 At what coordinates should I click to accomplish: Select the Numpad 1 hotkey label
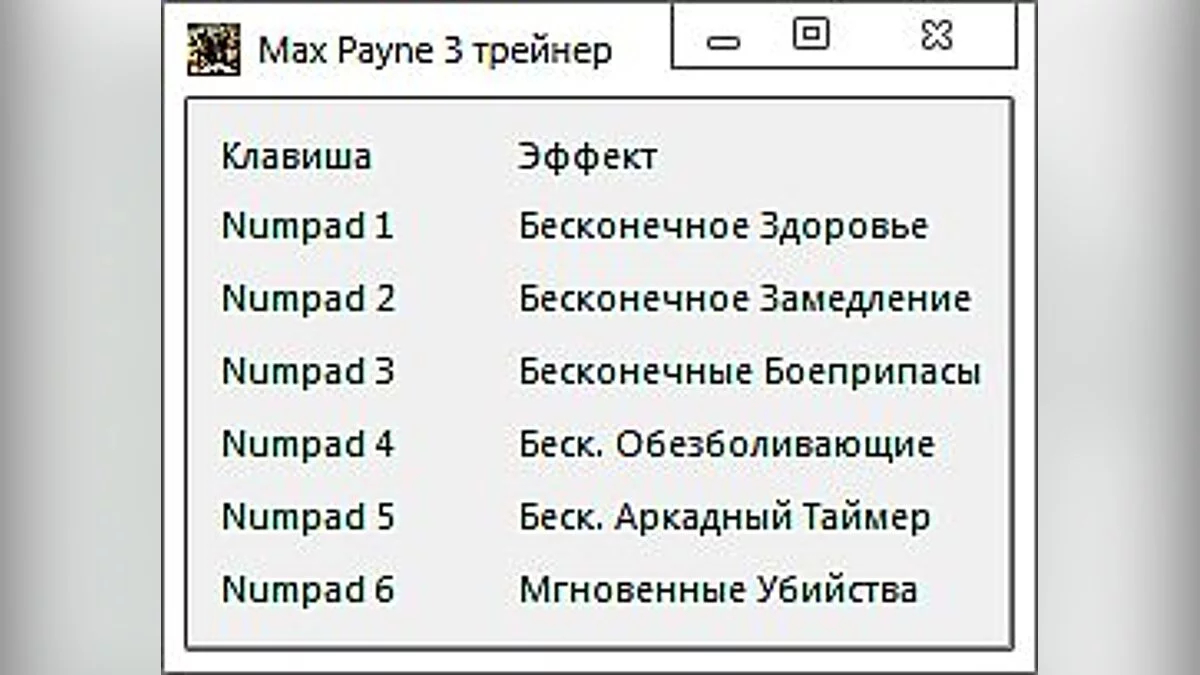307,226
